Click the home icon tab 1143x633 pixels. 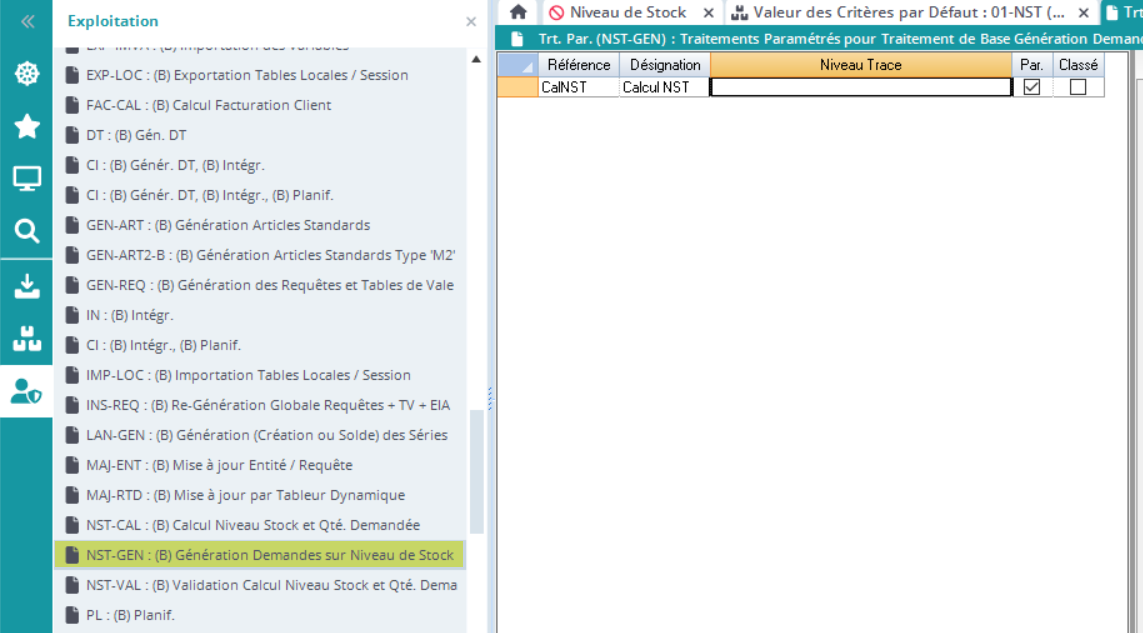pos(518,13)
